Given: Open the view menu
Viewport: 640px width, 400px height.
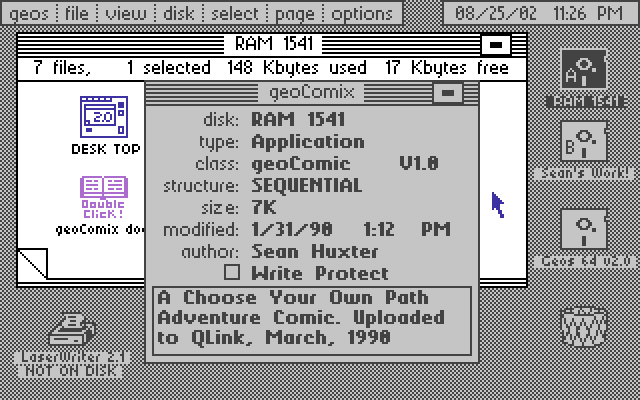Looking at the screenshot, I should (x=126, y=13).
